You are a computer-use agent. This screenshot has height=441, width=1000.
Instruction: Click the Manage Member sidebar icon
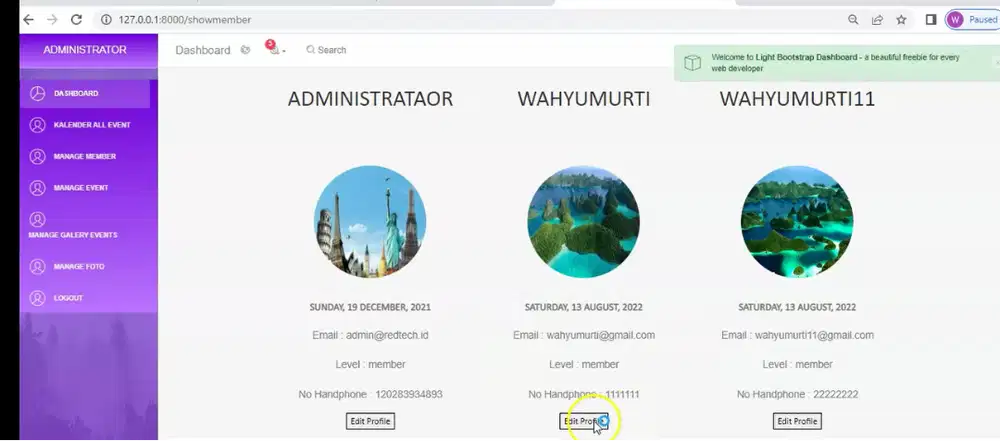38,156
